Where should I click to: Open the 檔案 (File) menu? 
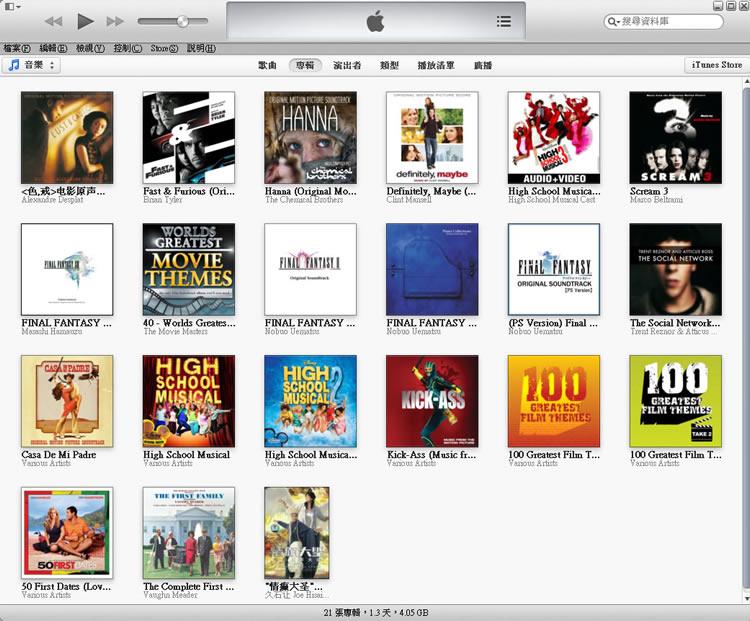coord(17,48)
